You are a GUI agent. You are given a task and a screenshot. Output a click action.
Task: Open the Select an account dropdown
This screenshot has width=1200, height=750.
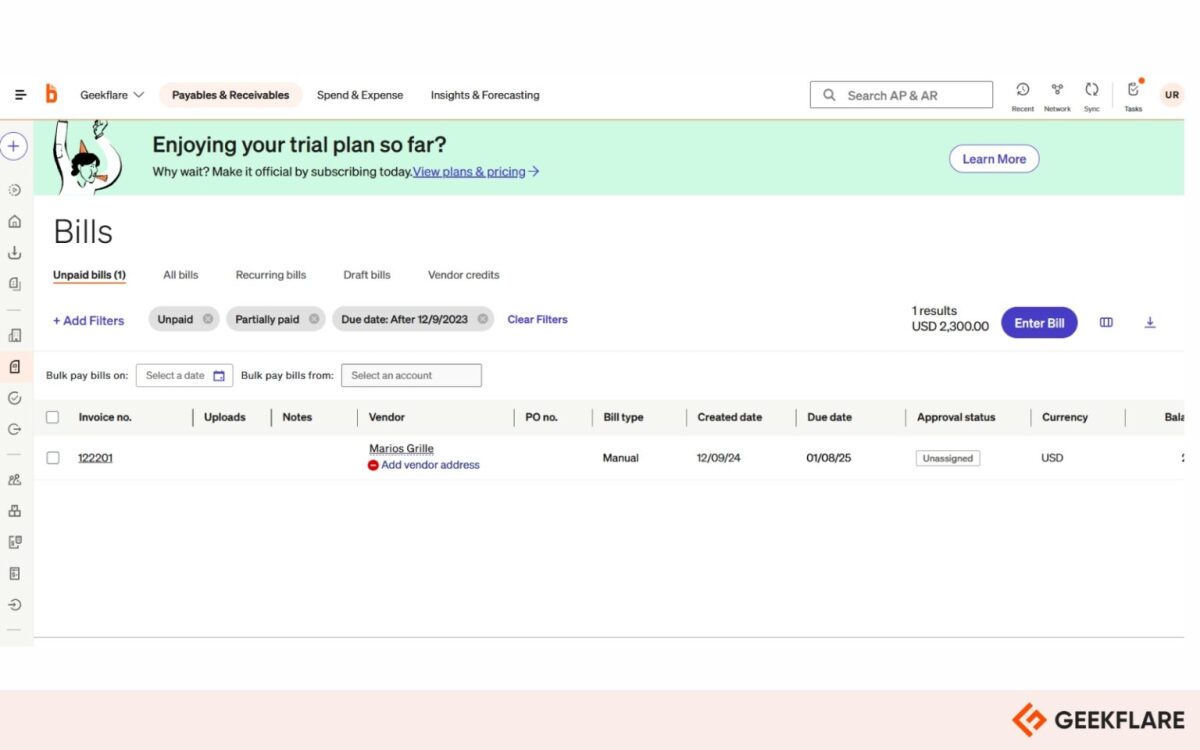point(411,376)
